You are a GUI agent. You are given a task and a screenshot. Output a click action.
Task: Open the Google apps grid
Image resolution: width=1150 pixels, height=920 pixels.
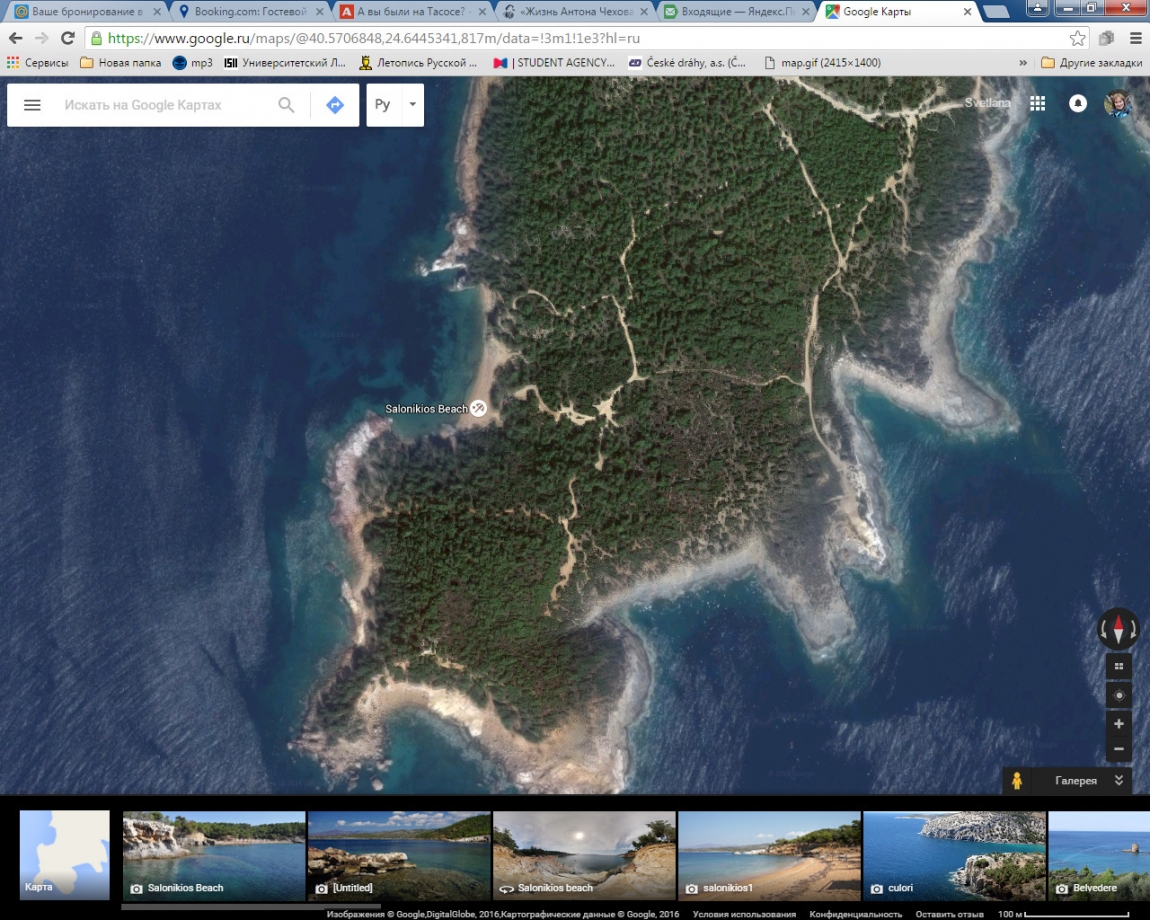[x=1037, y=103]
